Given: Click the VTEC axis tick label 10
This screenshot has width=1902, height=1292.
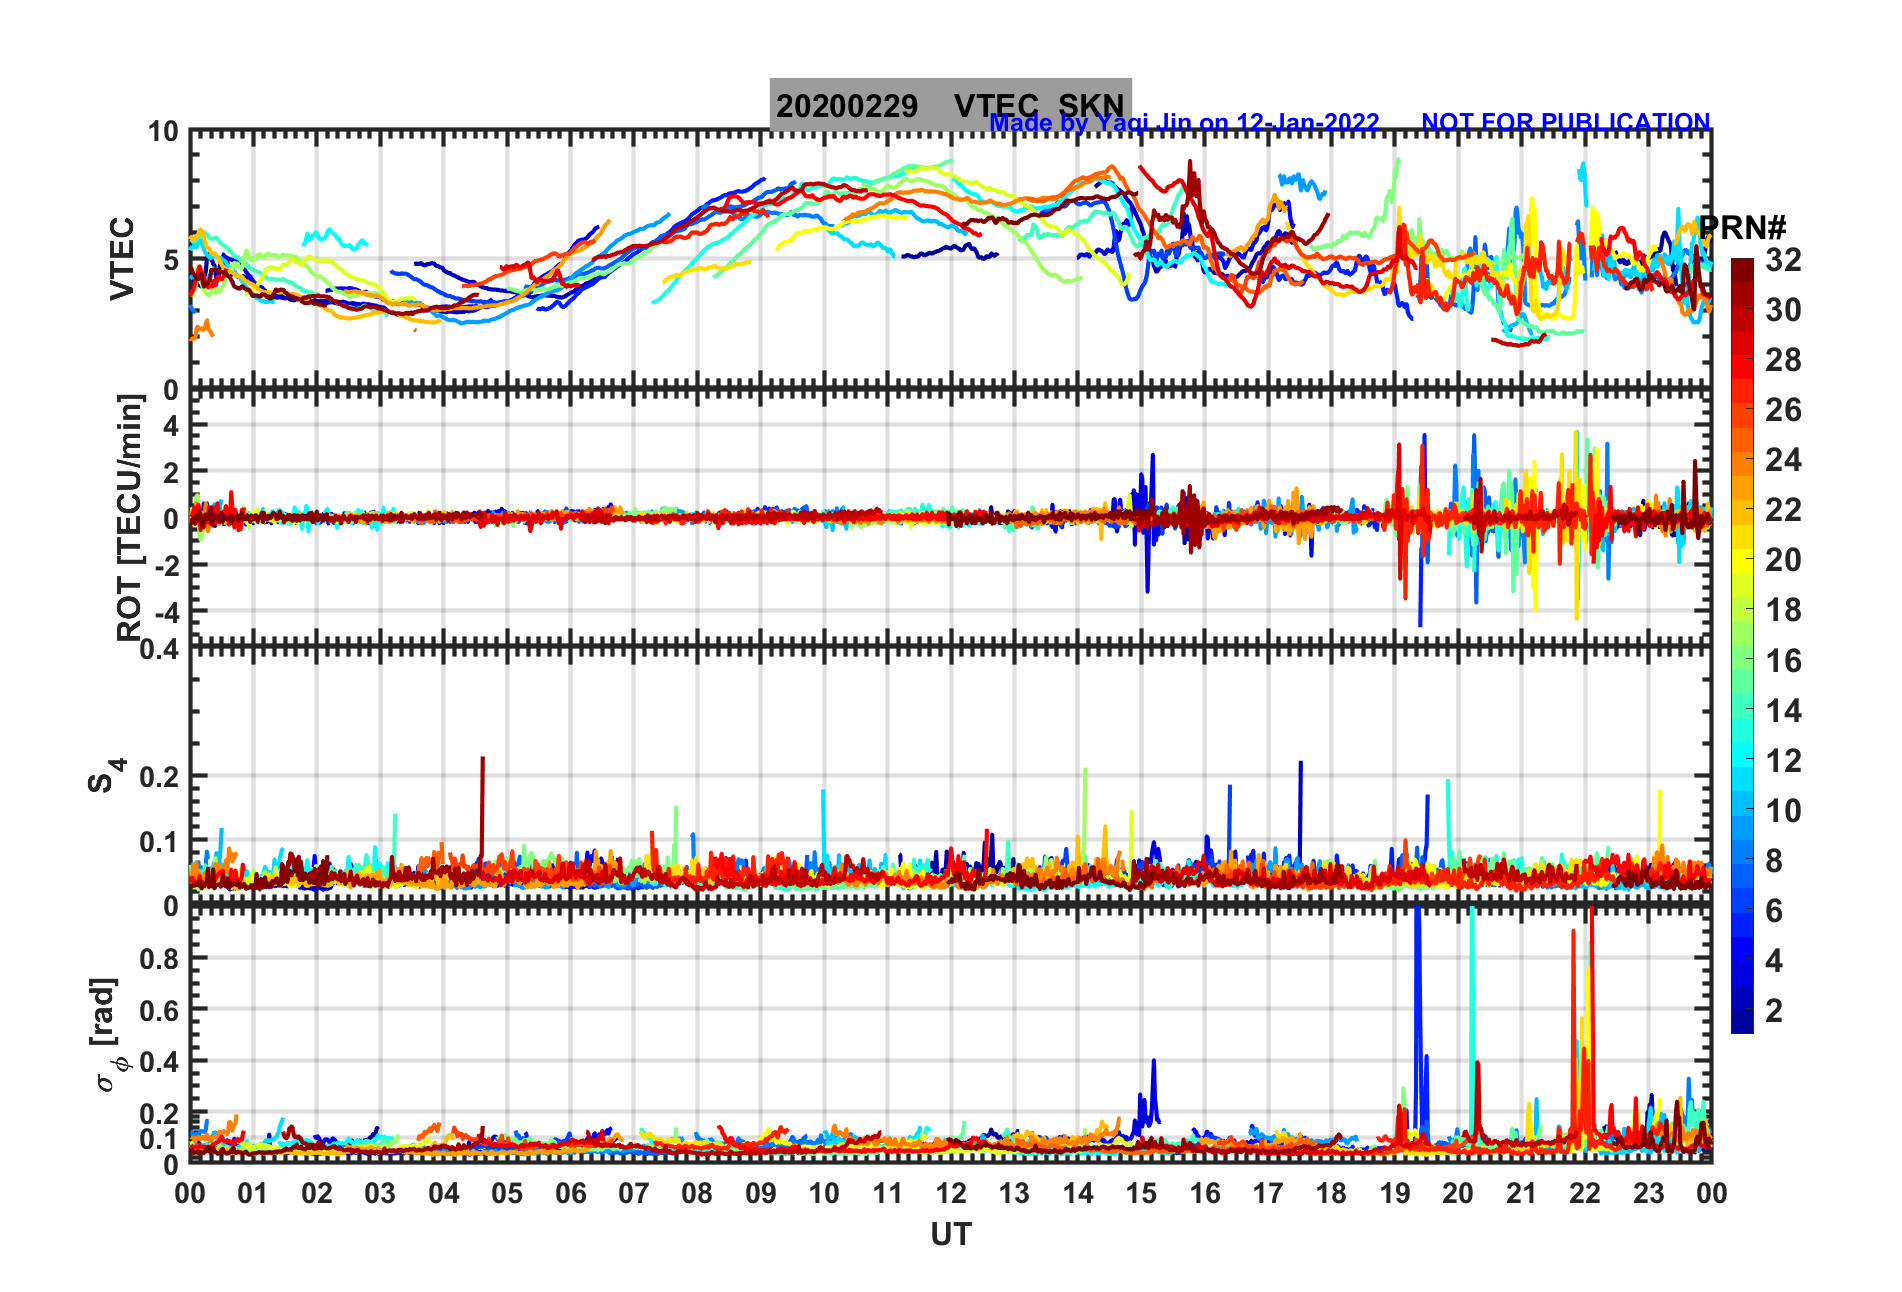Looking at the screenshot, I should 163,132.
